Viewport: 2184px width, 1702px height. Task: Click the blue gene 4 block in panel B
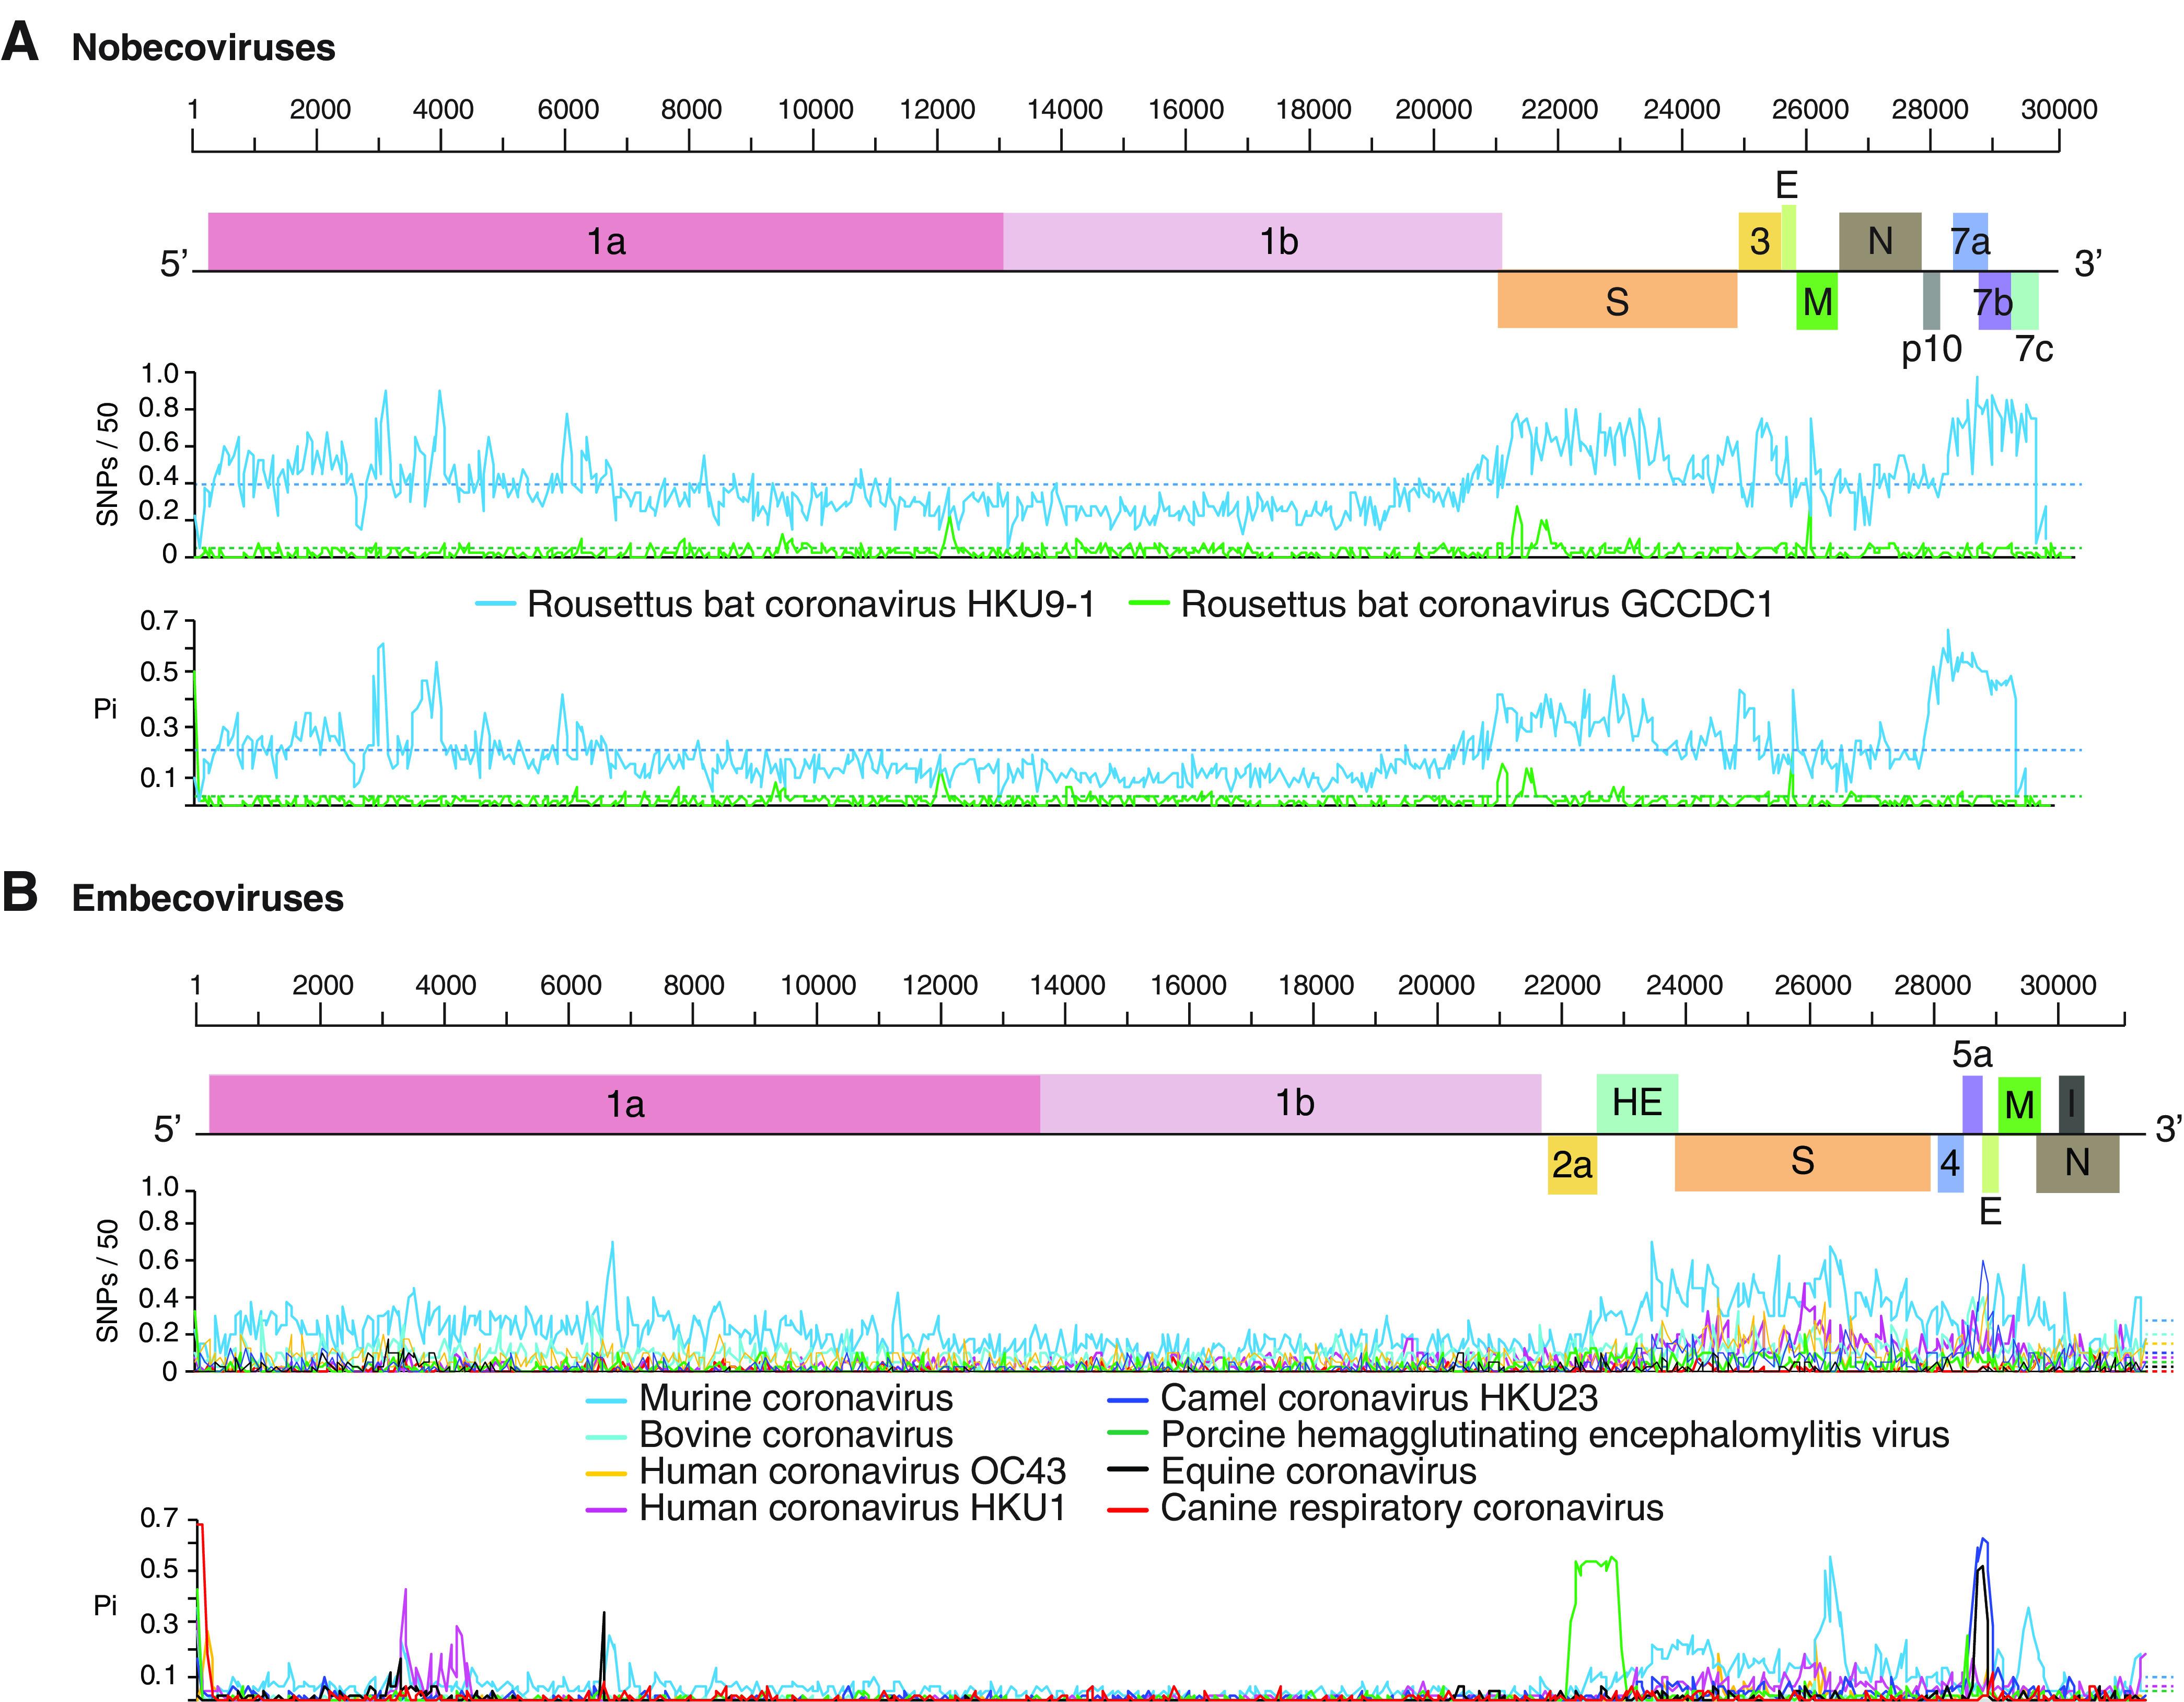[x=1950, y=1163]
